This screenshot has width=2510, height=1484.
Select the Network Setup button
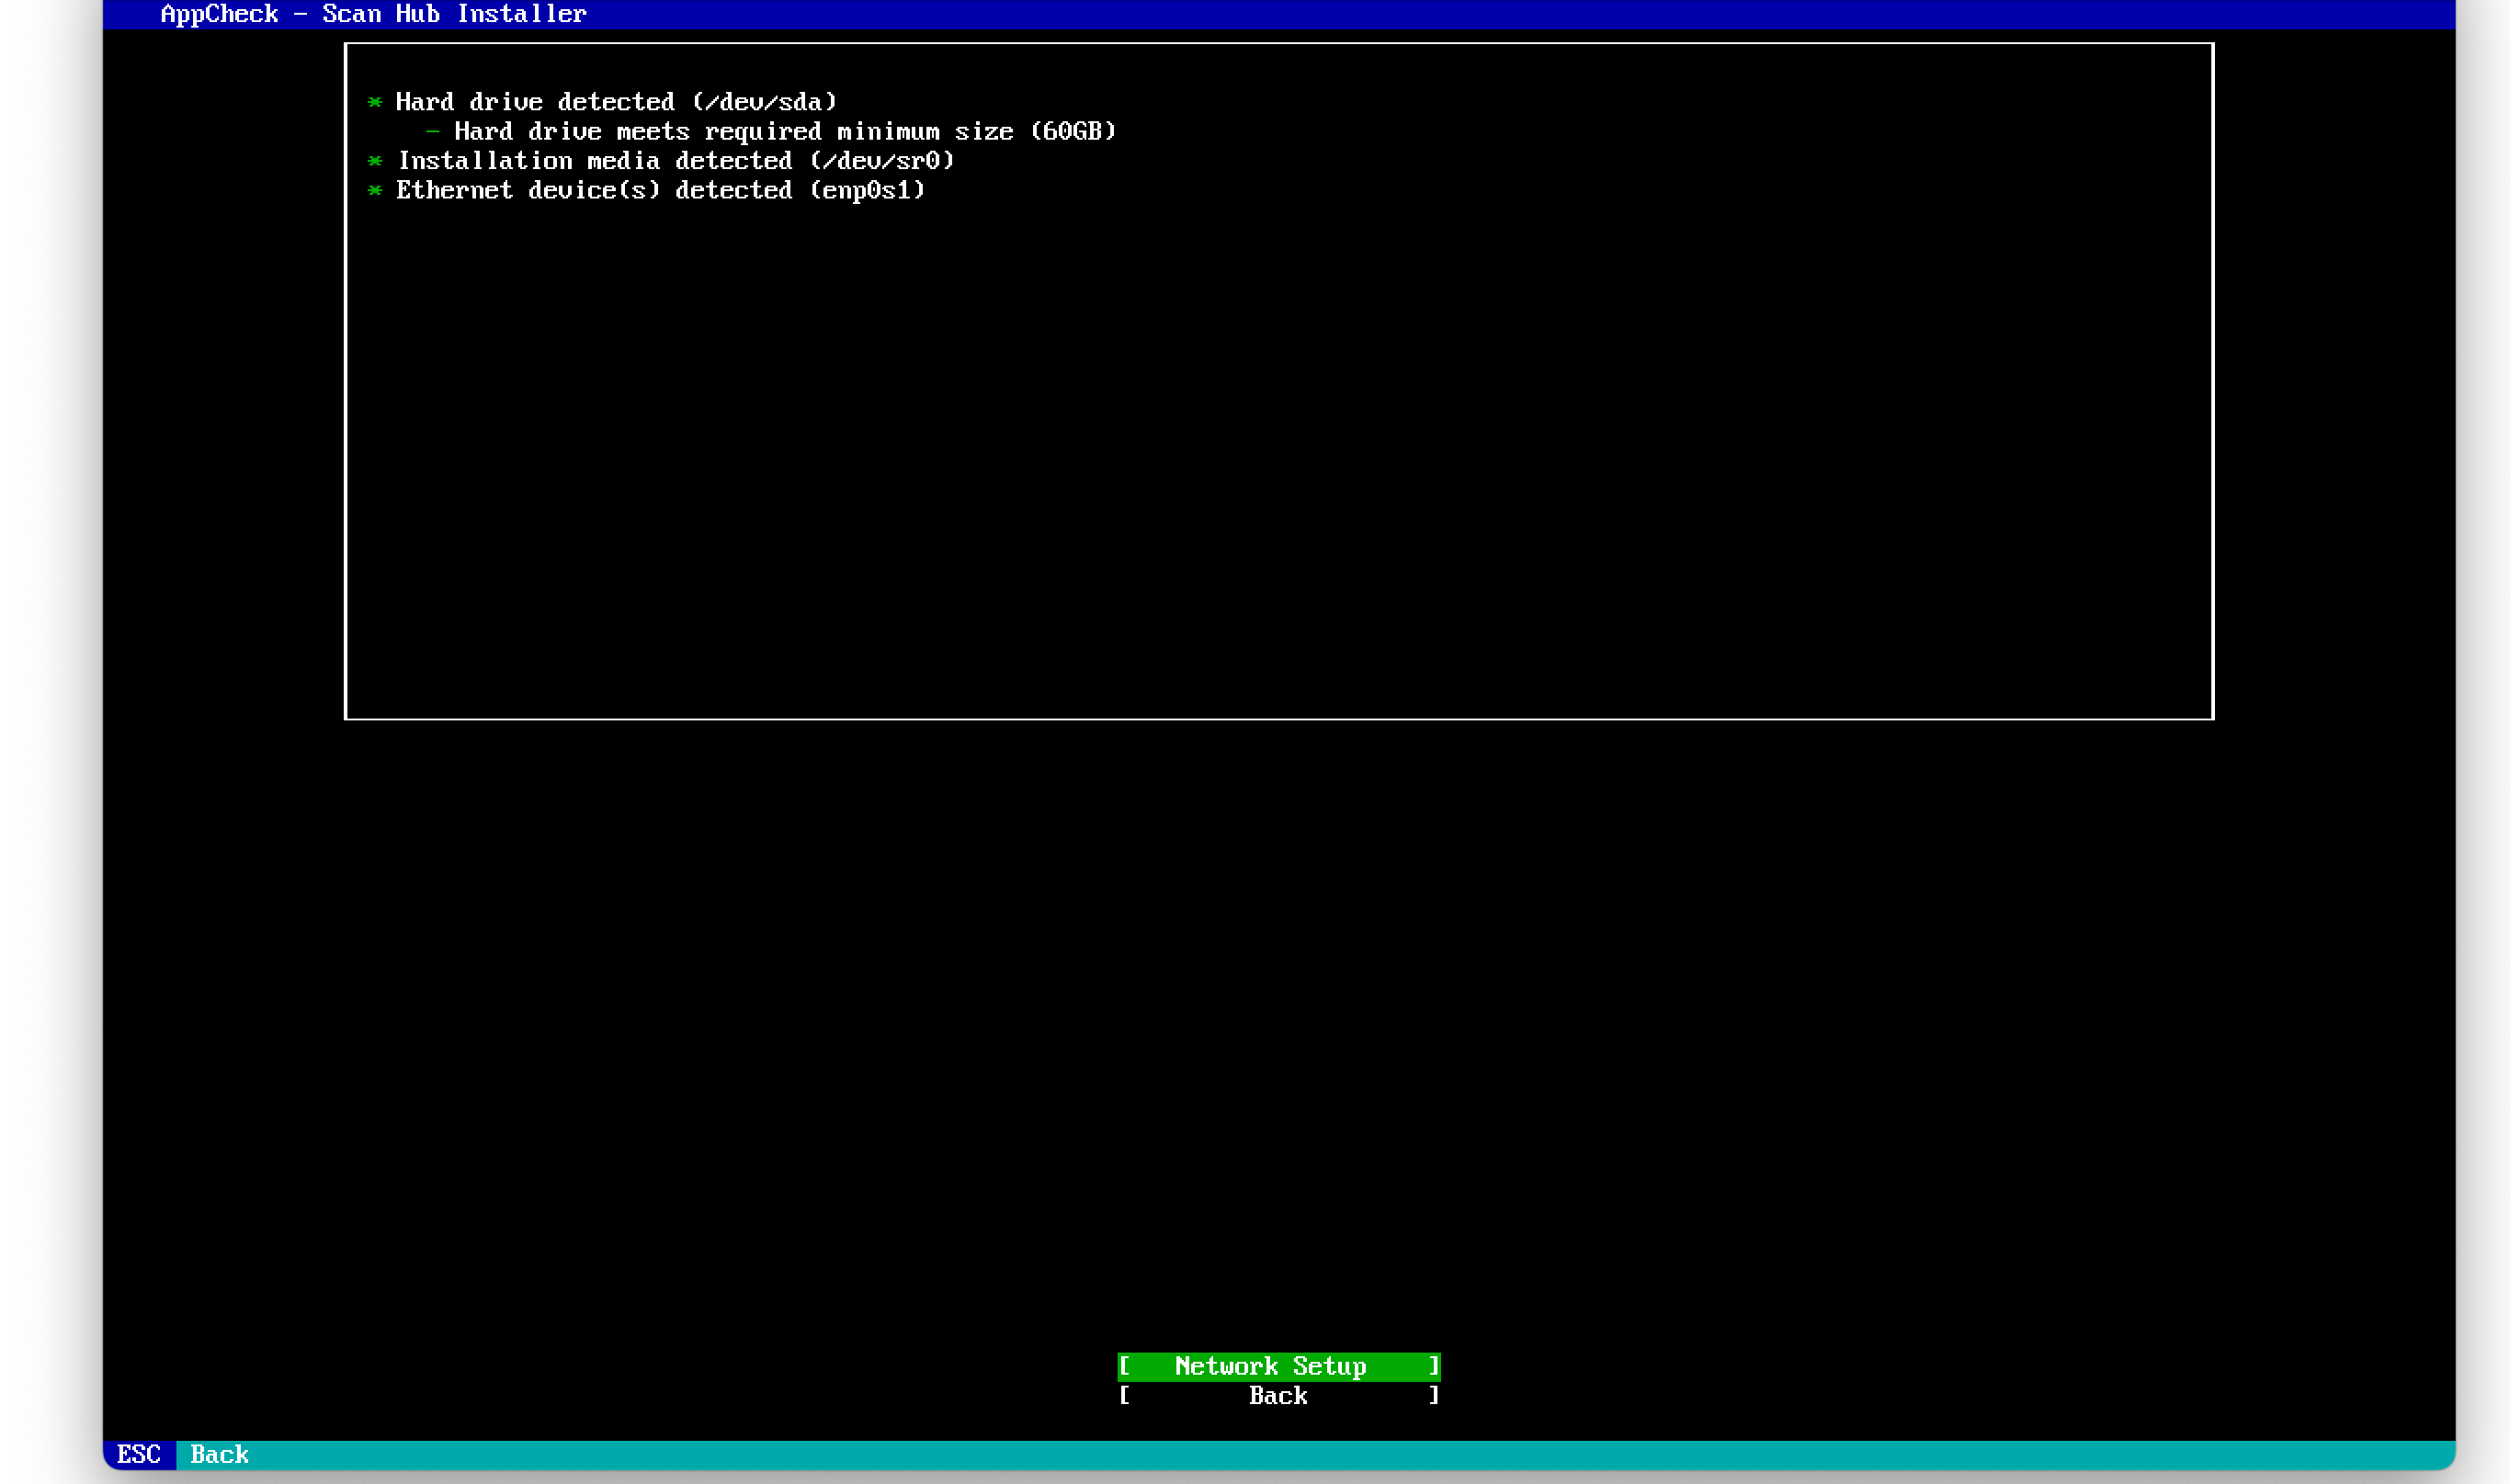pos(1278,1366)
